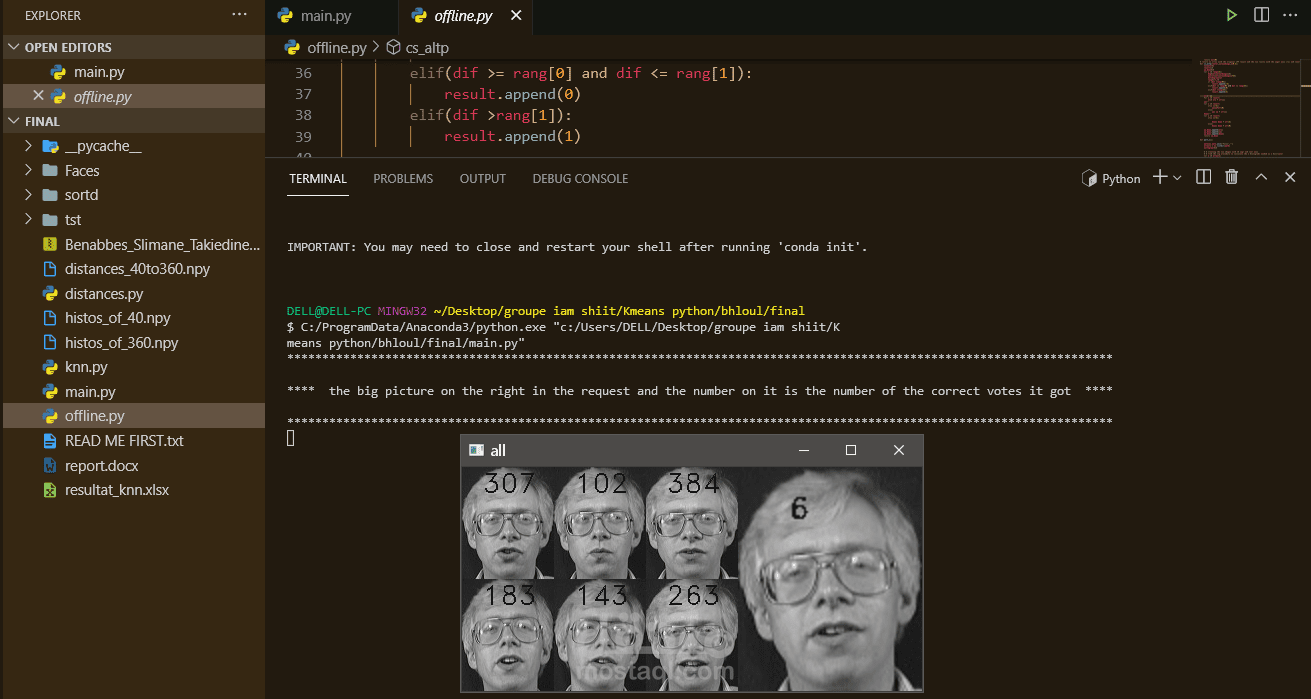Create a new terminal with plus icon
The height and width of the screenshot is (699, 1311).
tap(1160, 177)
